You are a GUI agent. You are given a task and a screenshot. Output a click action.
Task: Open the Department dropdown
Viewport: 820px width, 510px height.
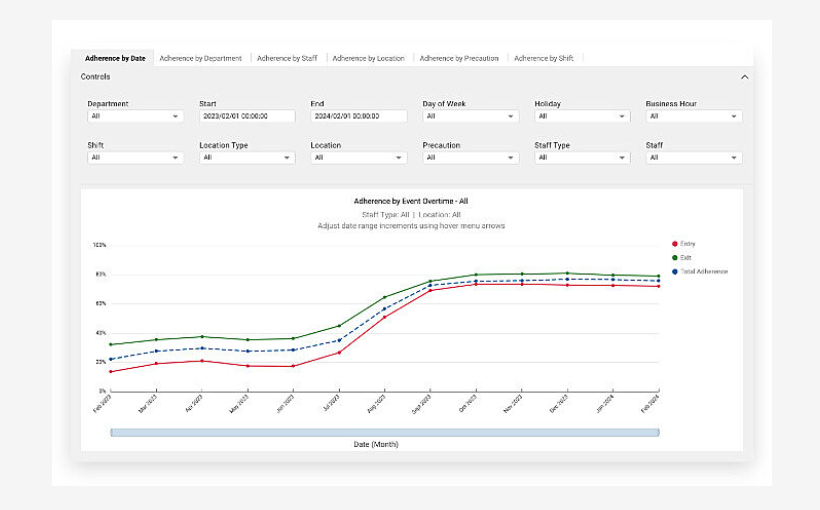tap(134, 116)
